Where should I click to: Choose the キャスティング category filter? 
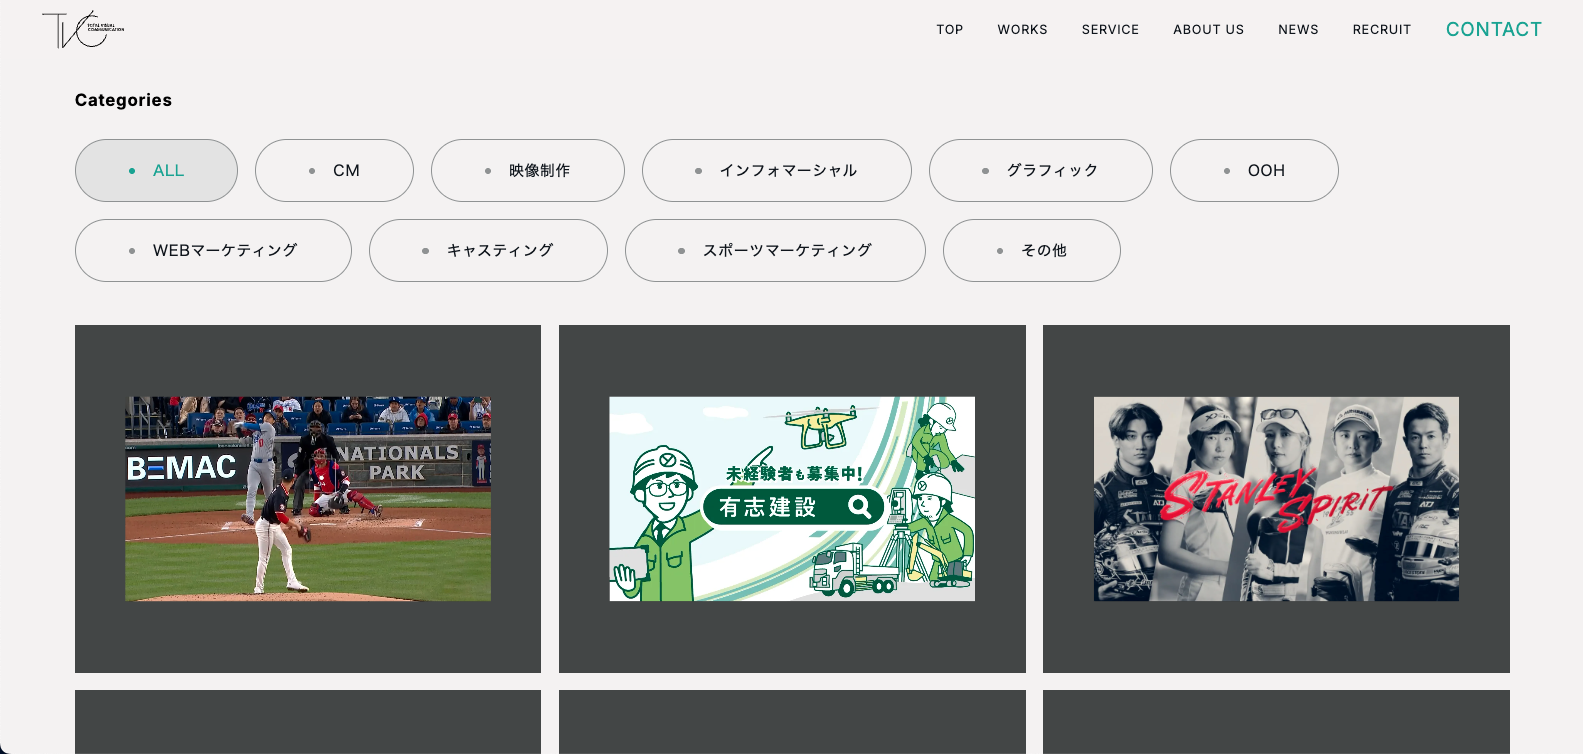pos(488,251)
